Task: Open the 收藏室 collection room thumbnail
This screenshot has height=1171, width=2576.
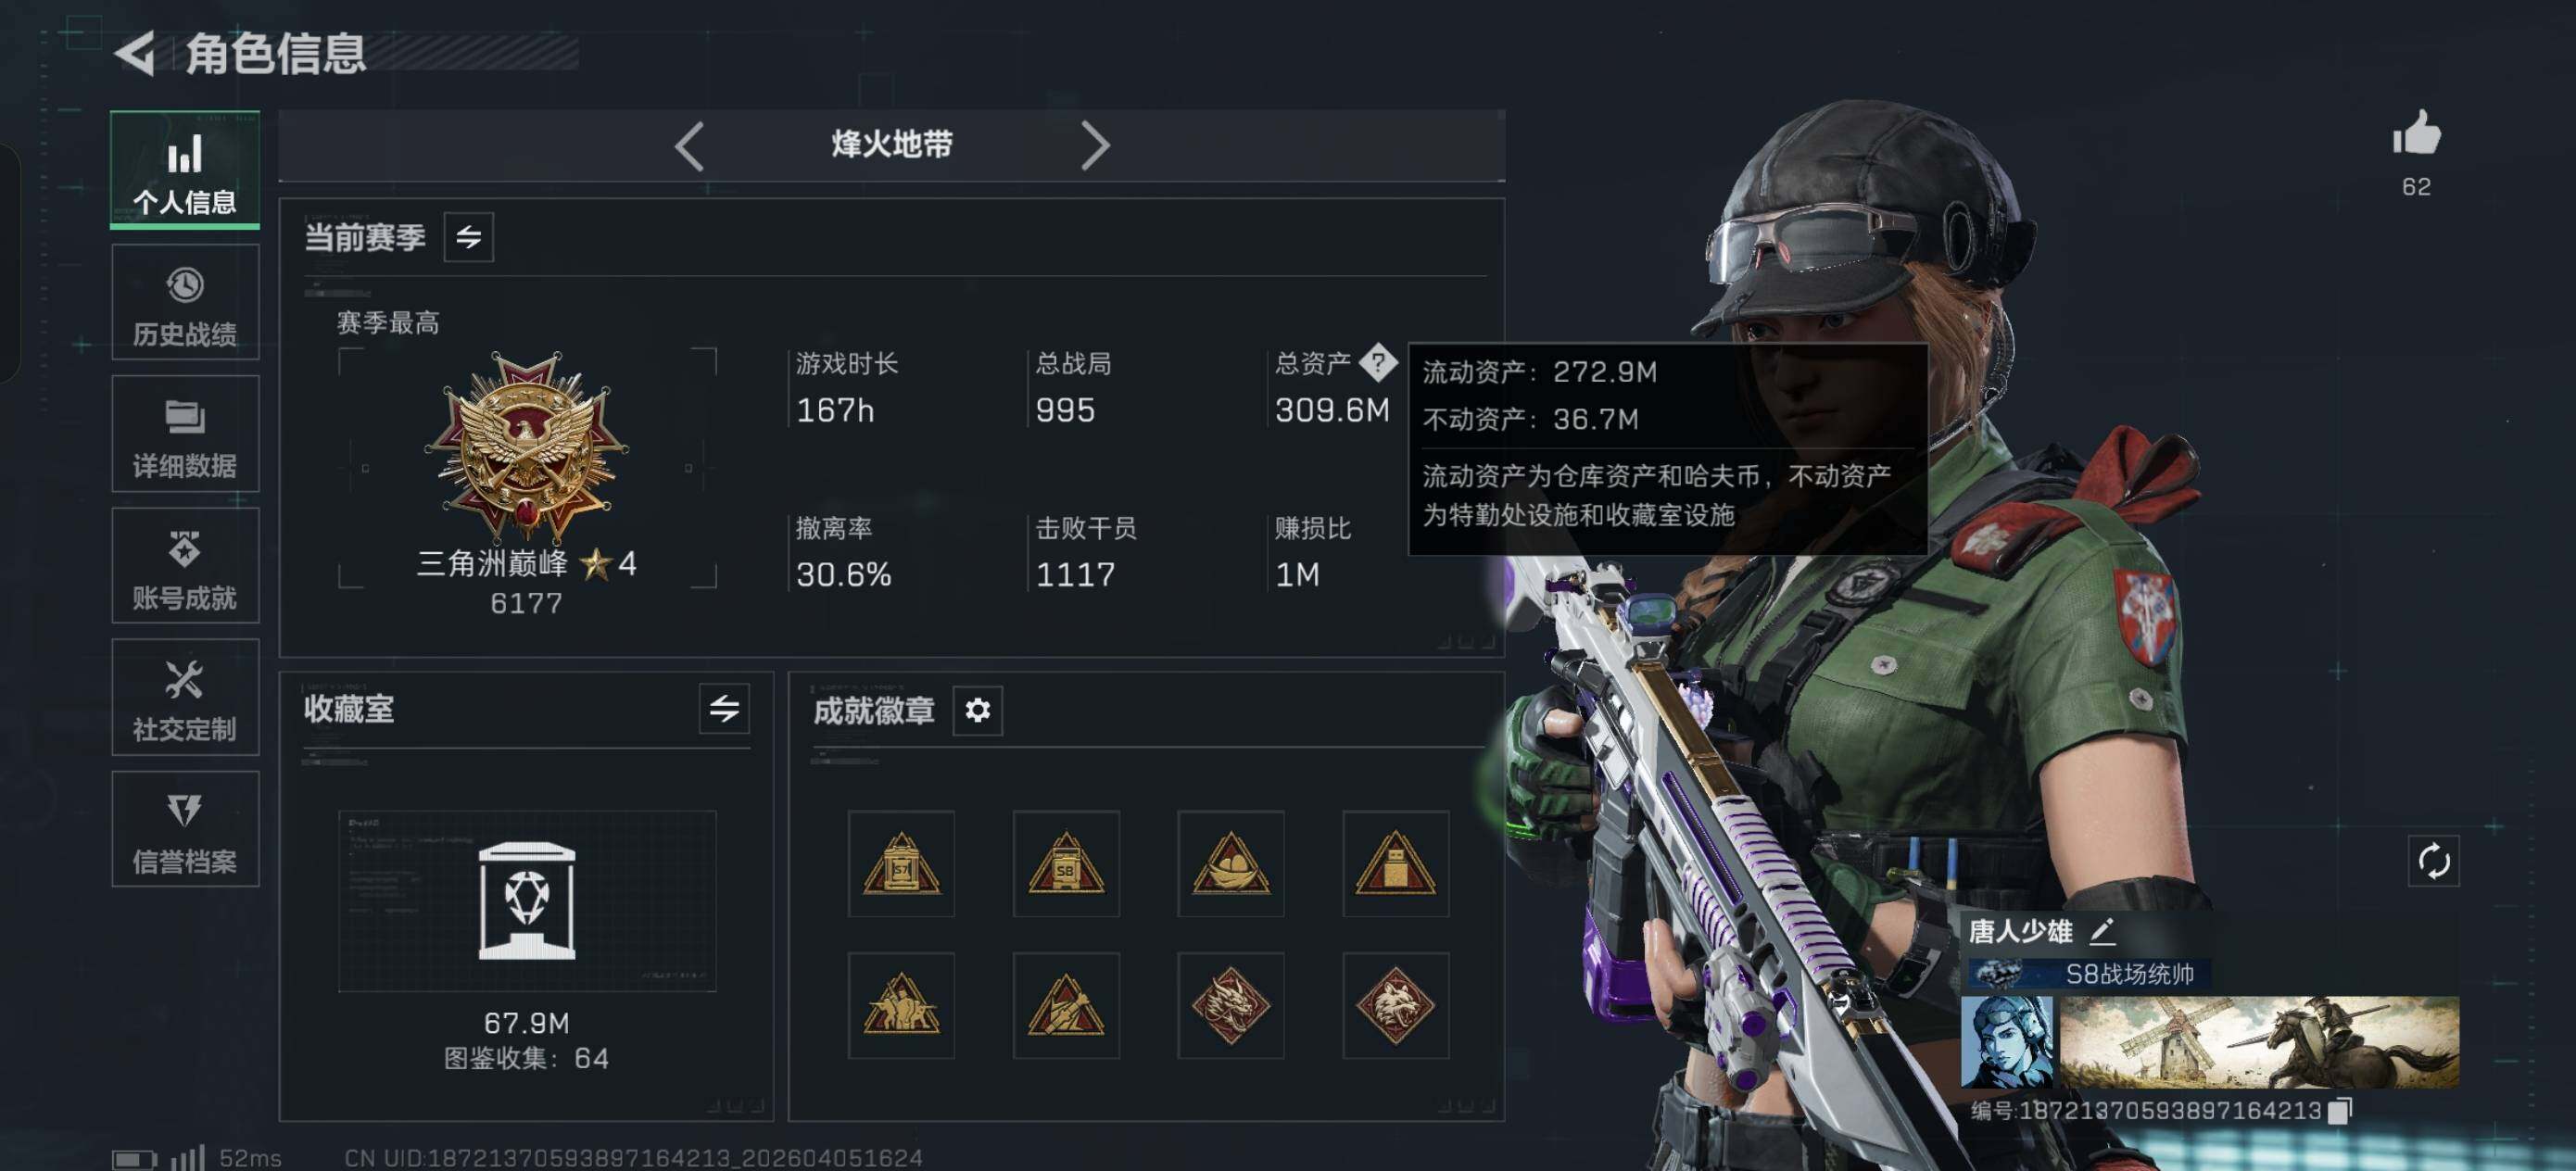Action: pos(527,900)
